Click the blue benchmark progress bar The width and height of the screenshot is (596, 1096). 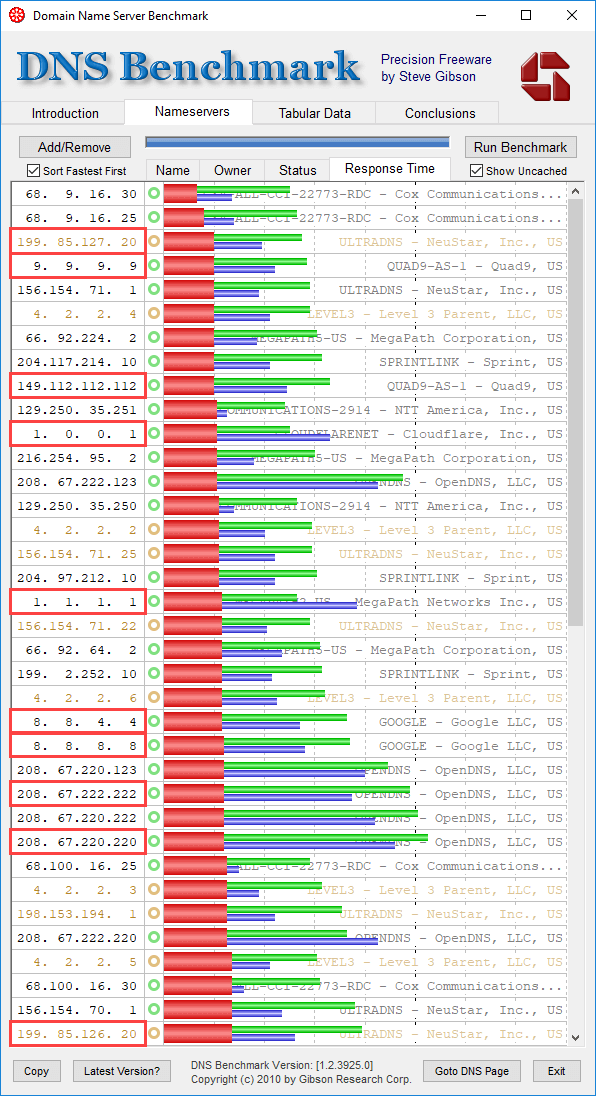(298, 143)
